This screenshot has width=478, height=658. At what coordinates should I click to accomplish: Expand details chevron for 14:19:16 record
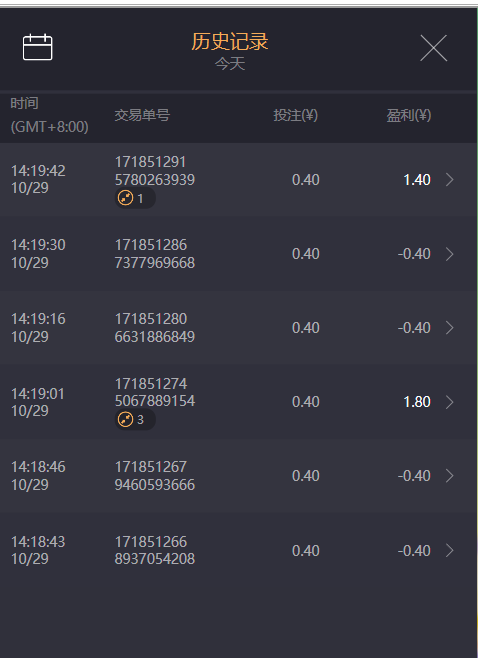pos(449,328)
